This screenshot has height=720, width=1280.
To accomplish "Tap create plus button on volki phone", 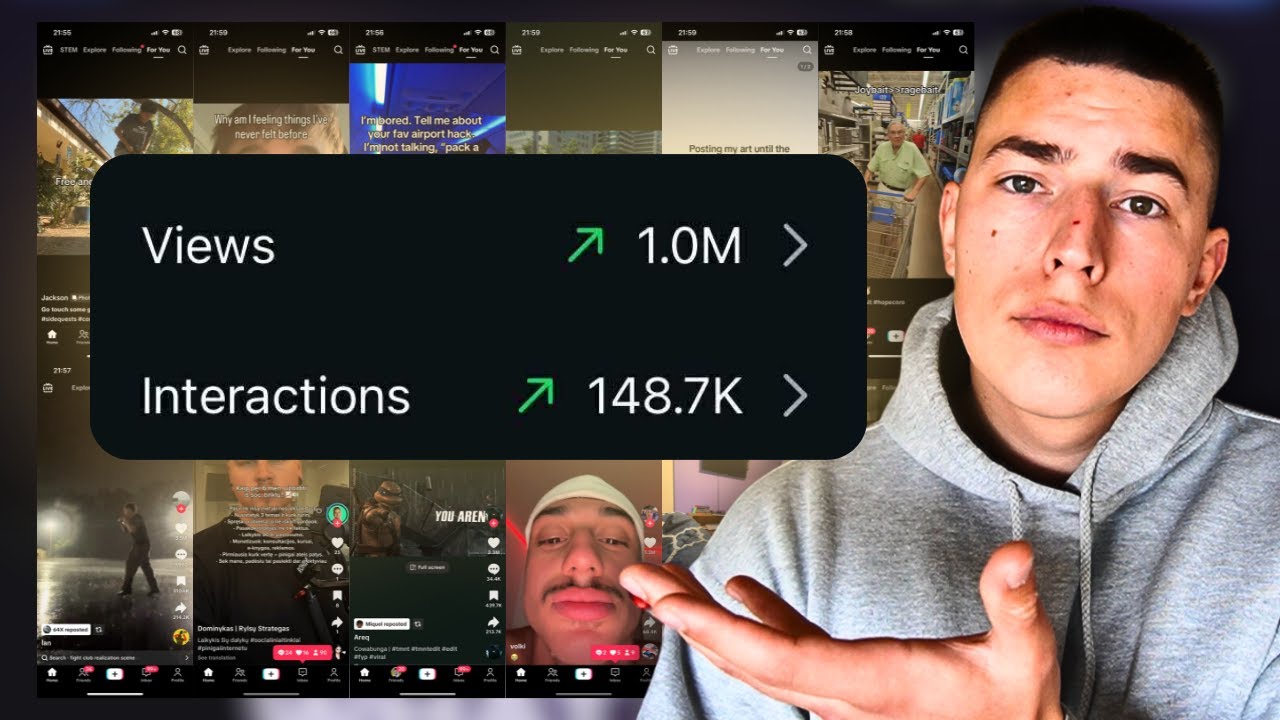I will coord(583,674).
